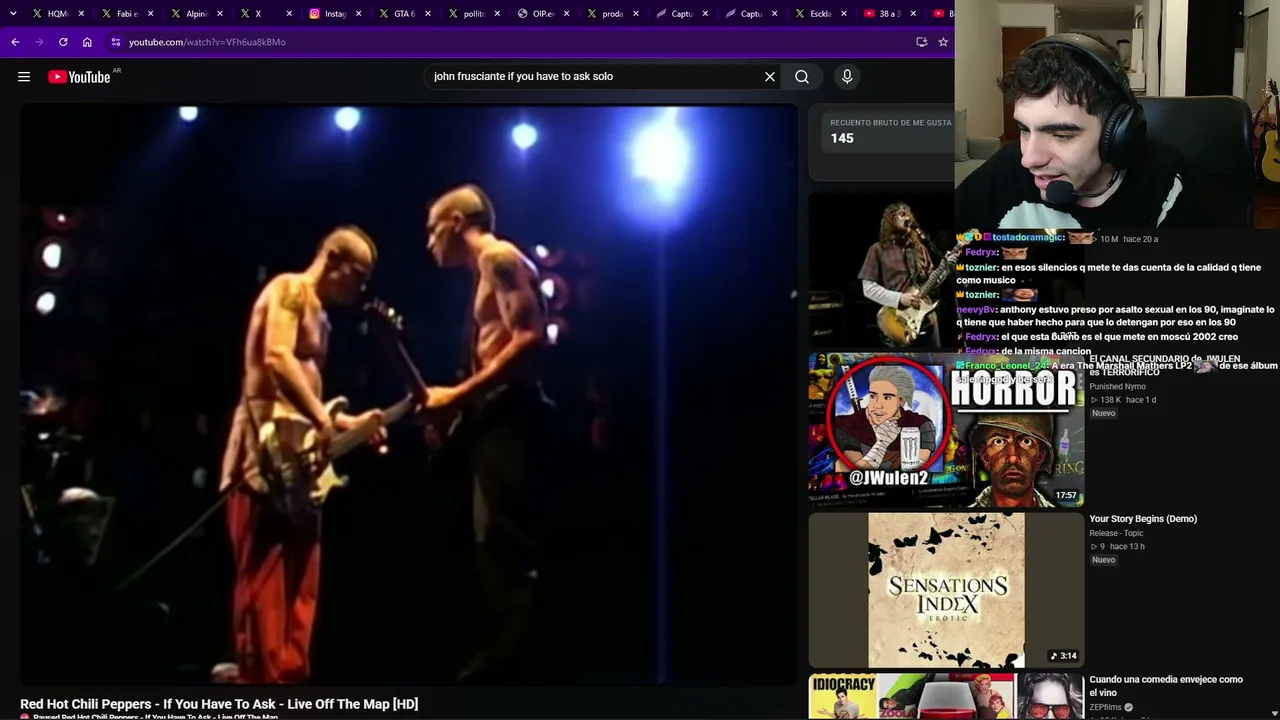The image size is (1280, 720).
Task: Switch to the OIP tab
Action: (542, 14)
